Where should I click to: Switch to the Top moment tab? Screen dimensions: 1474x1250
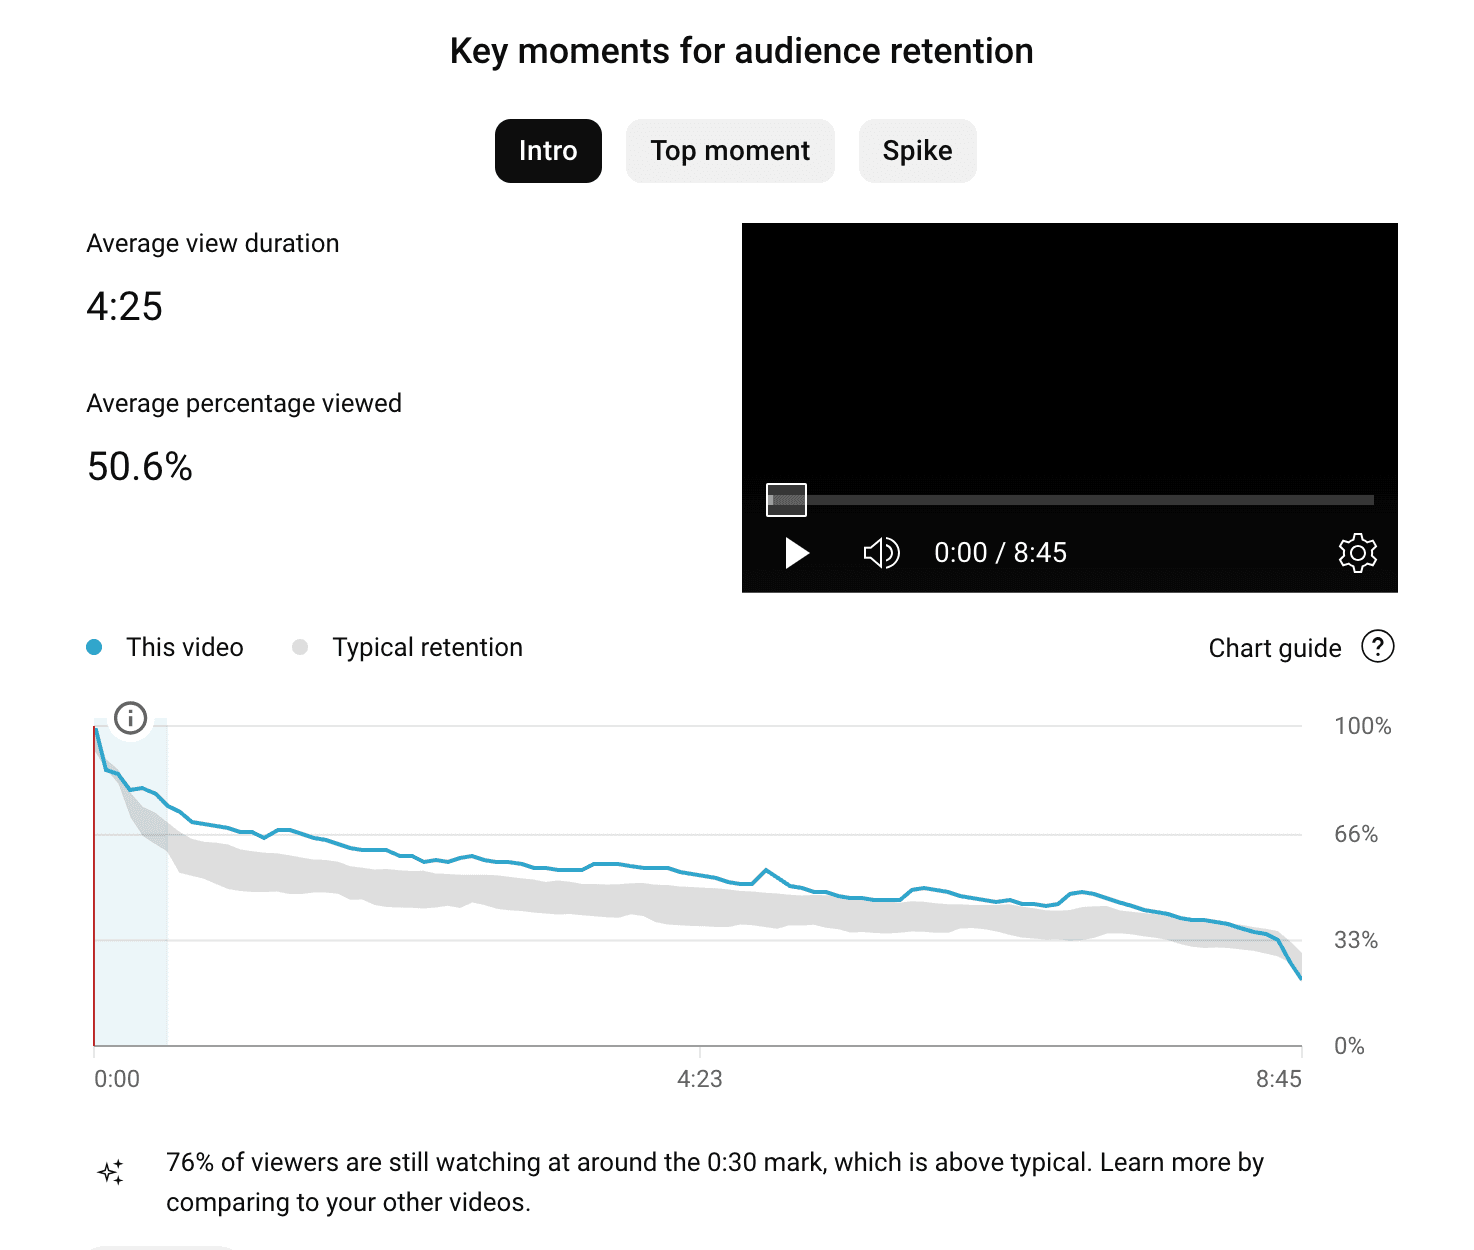[730, 150]
